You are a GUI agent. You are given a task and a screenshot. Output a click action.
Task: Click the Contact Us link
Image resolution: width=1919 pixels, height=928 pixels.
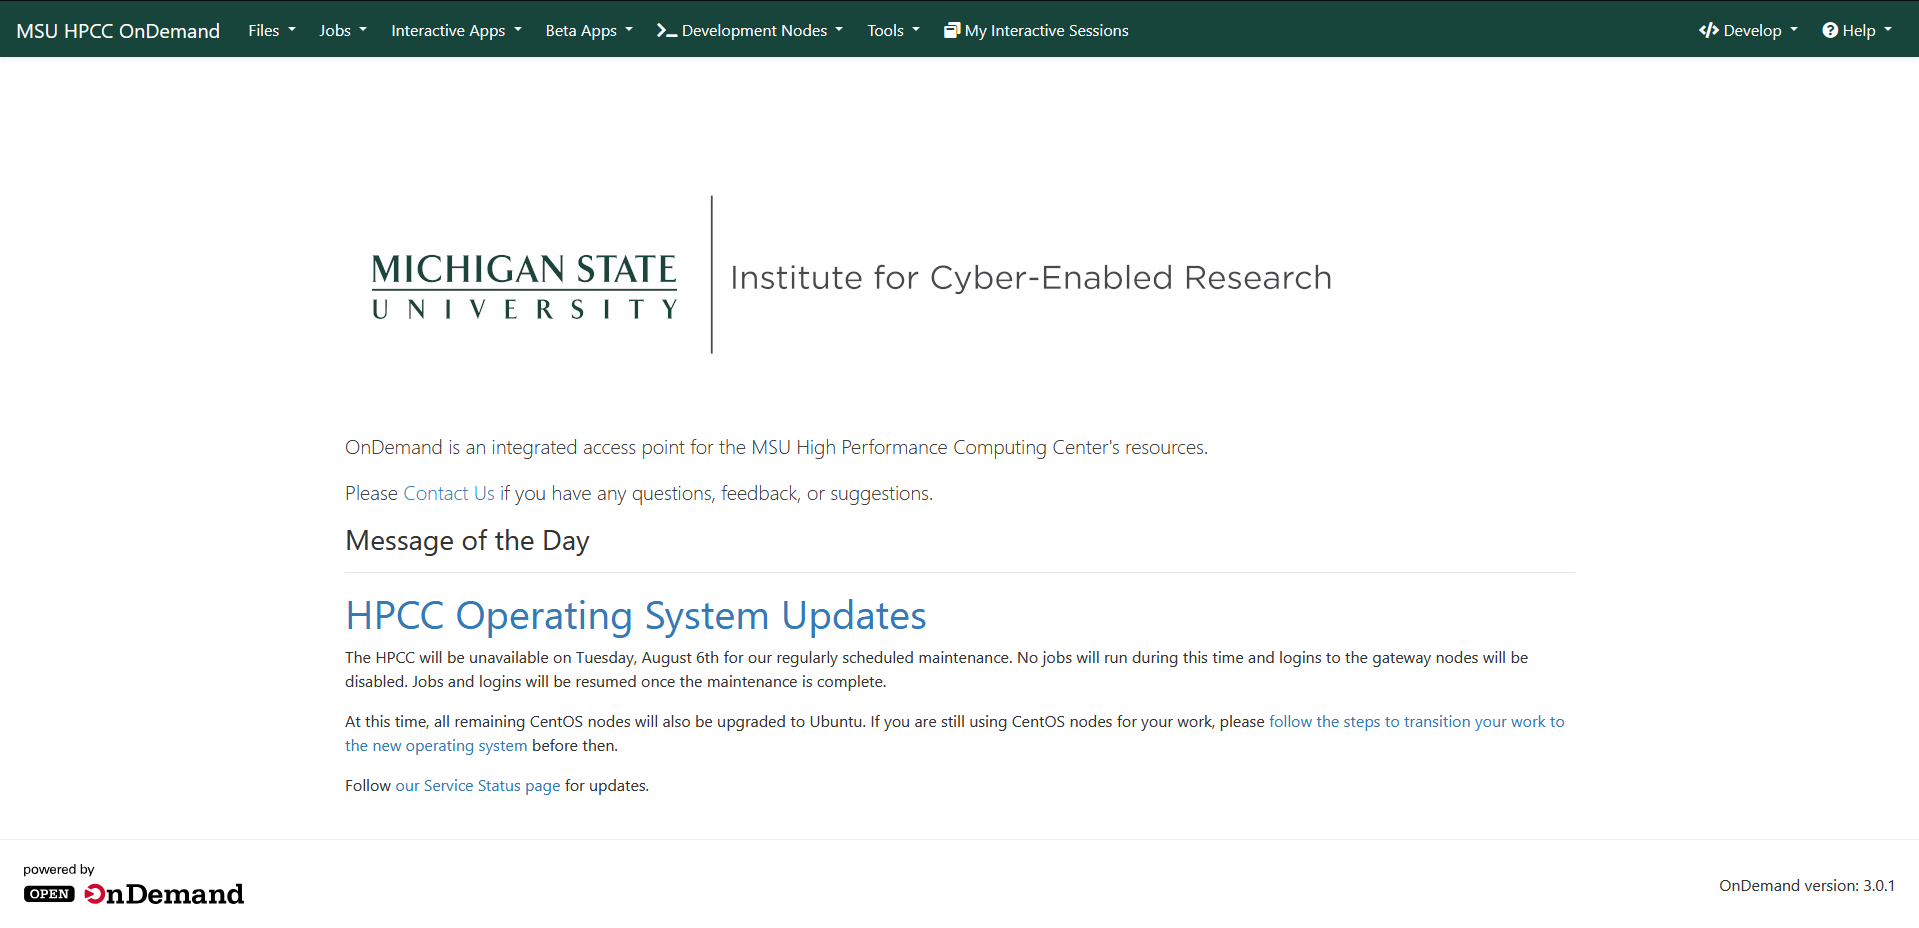pyautogui.click(x=449, y=494)
